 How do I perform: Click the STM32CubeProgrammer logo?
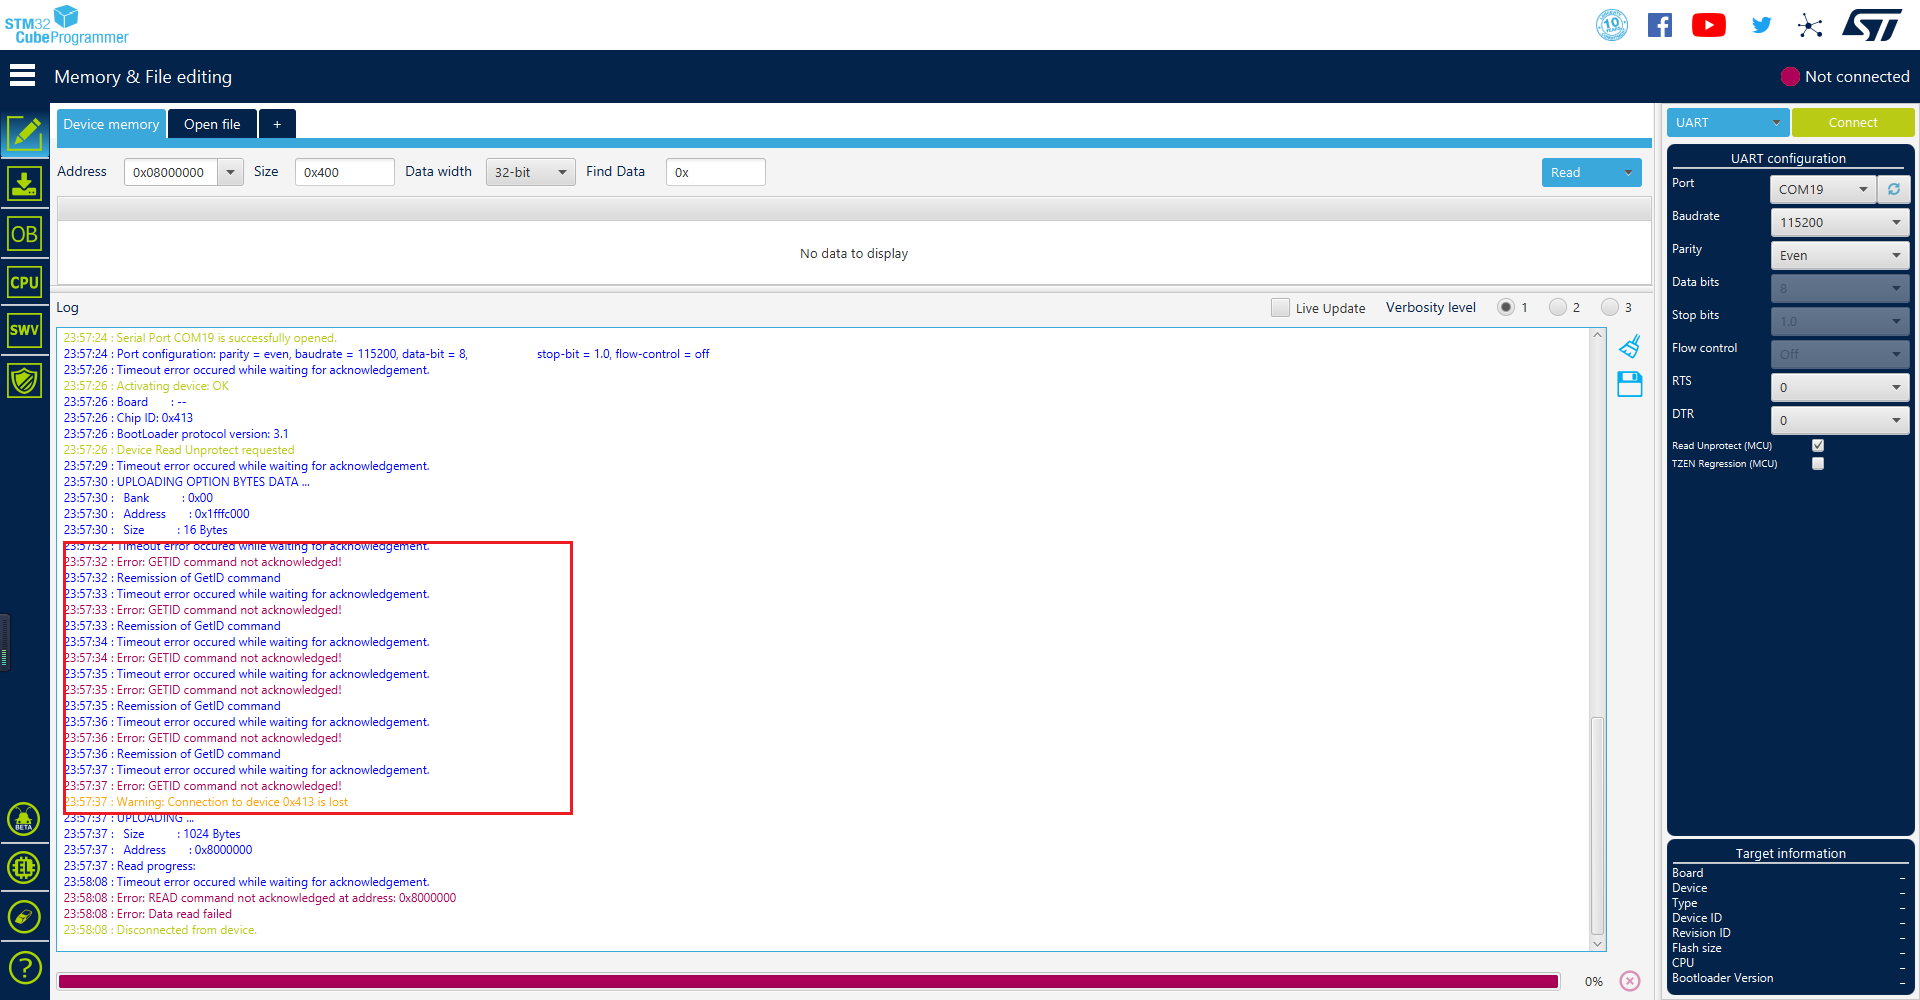[x=66, y=26]
